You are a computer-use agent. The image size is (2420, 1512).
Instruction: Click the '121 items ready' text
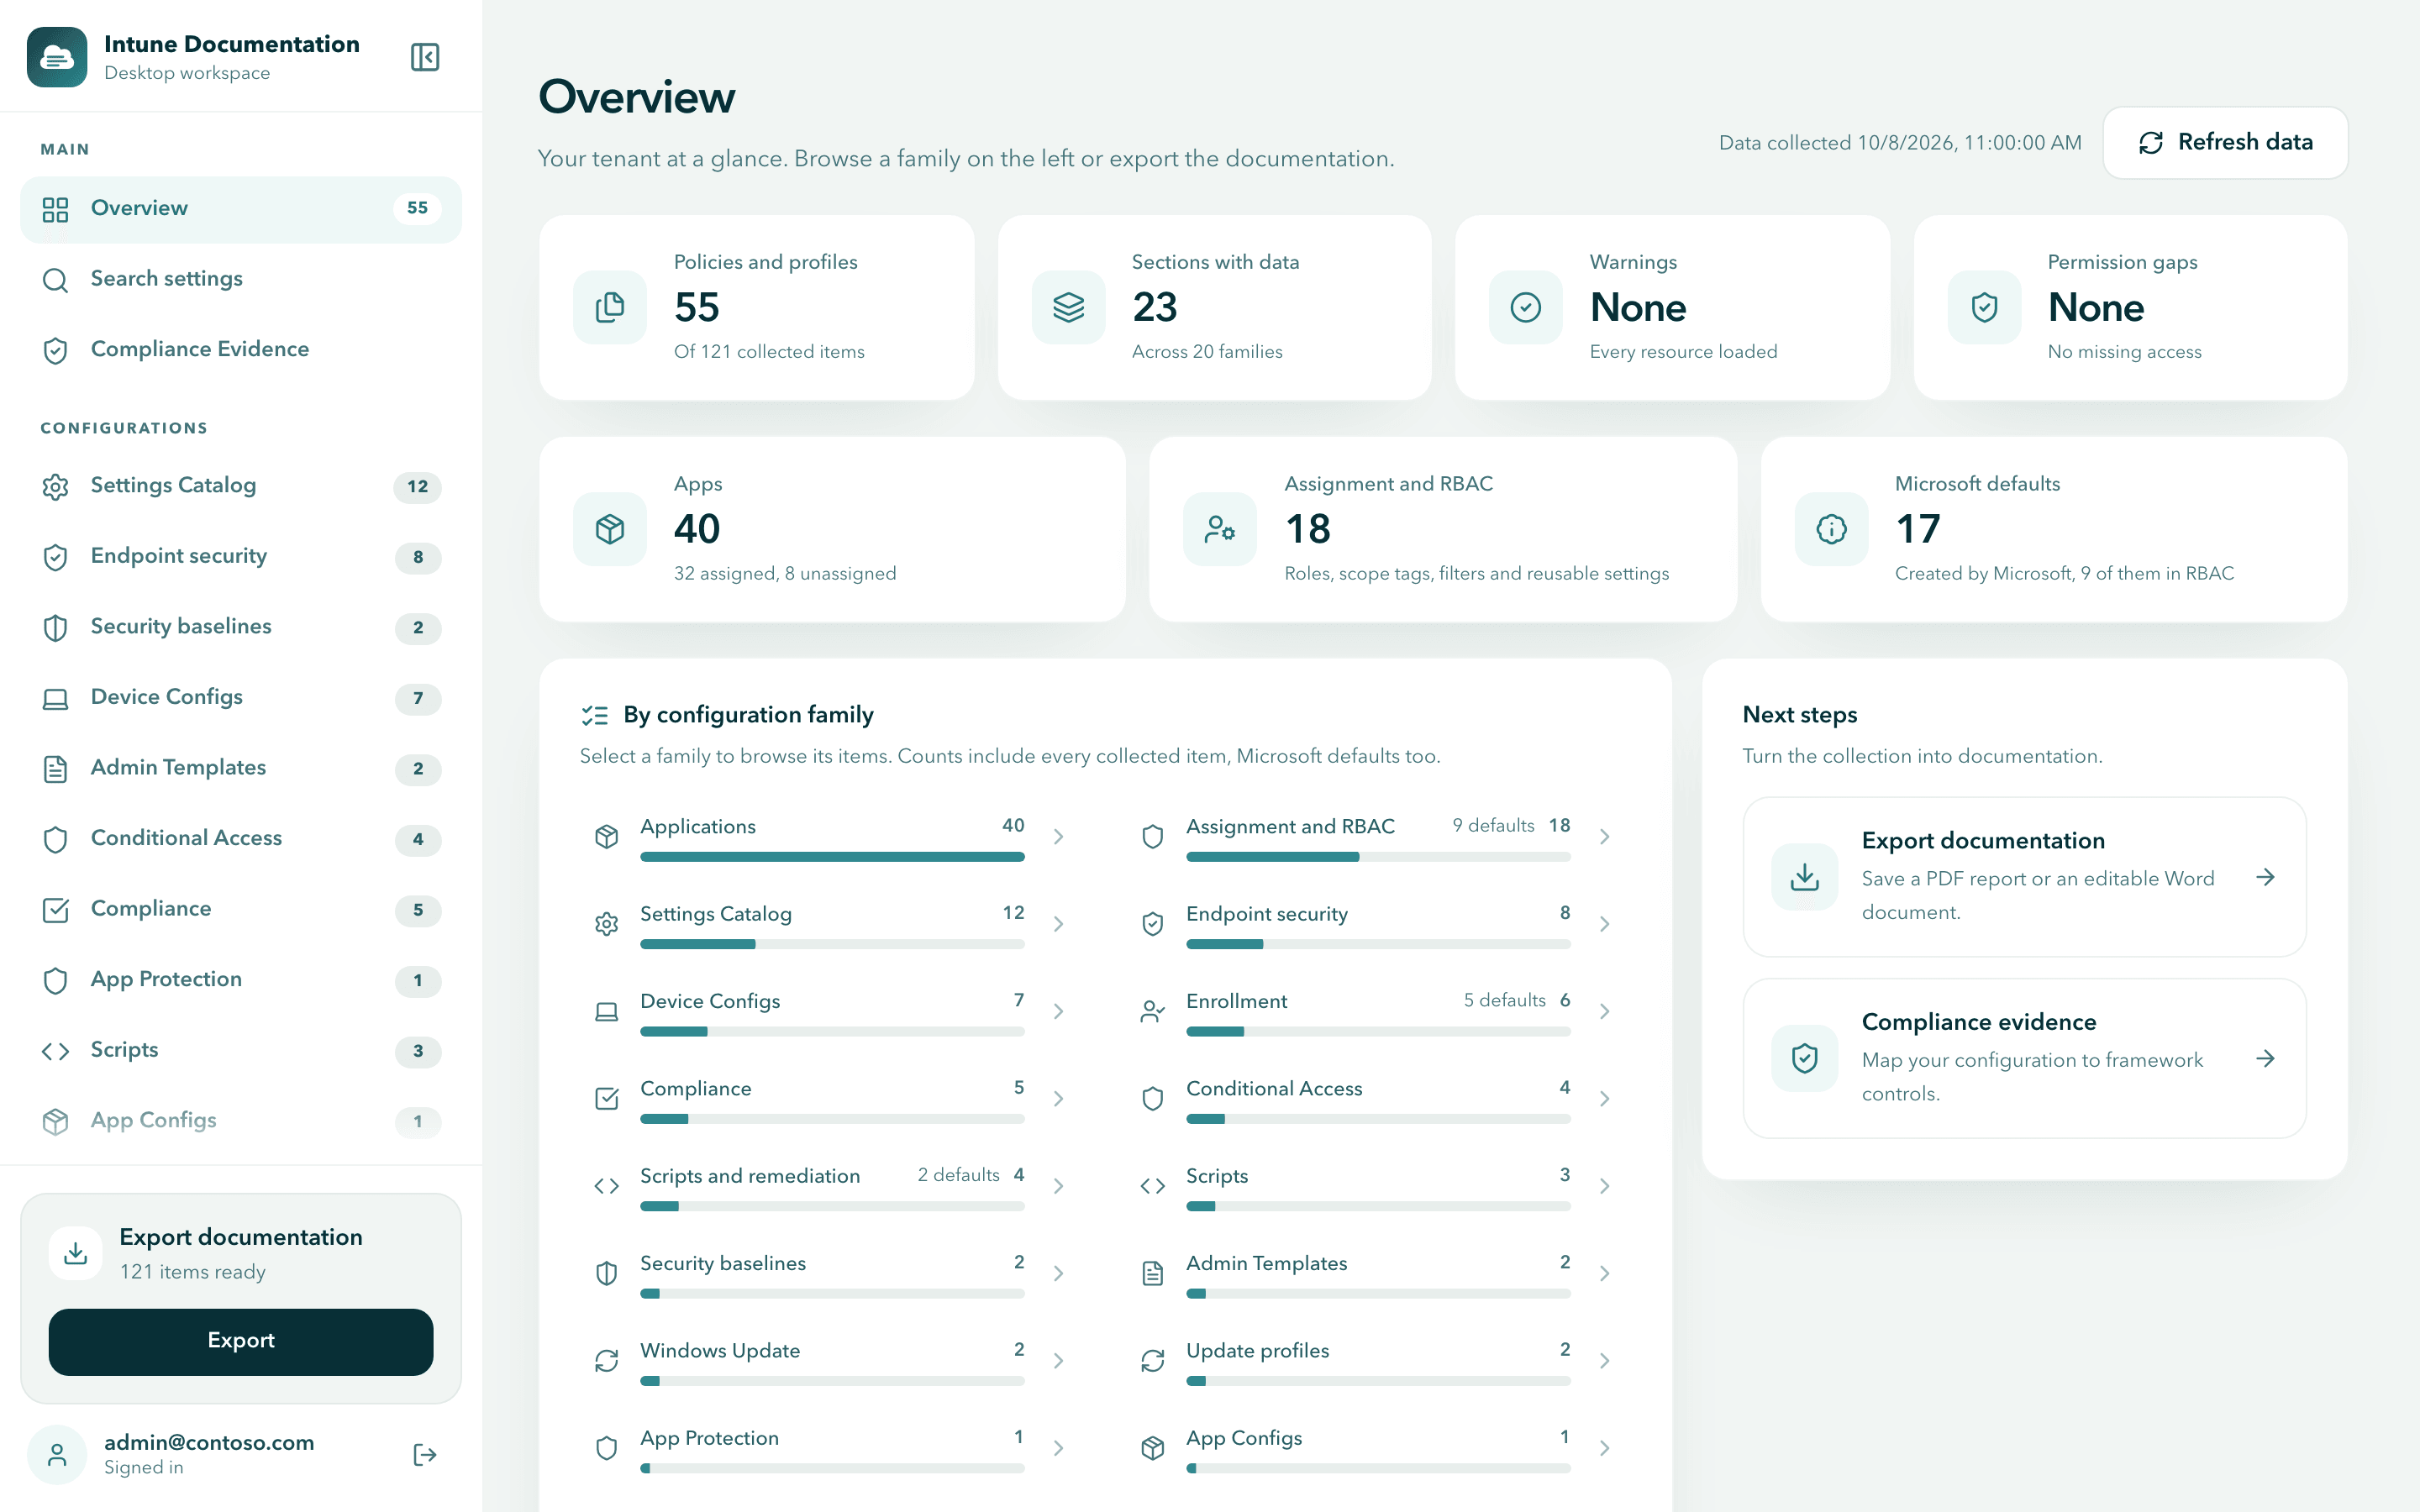[x=193, y=1272]
